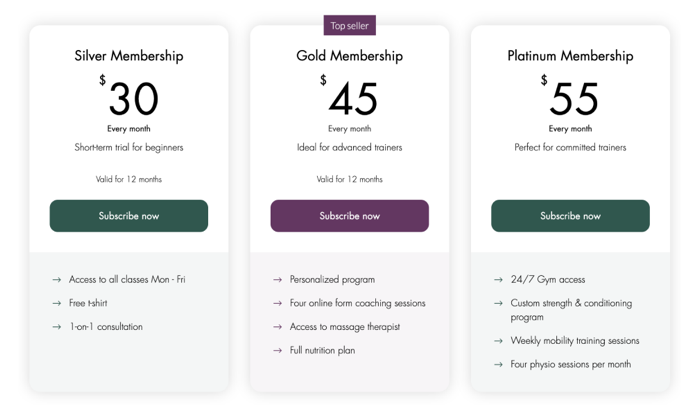Click arrow icon beside Access to all classes

pyautogui.click(x=57, y=279)
